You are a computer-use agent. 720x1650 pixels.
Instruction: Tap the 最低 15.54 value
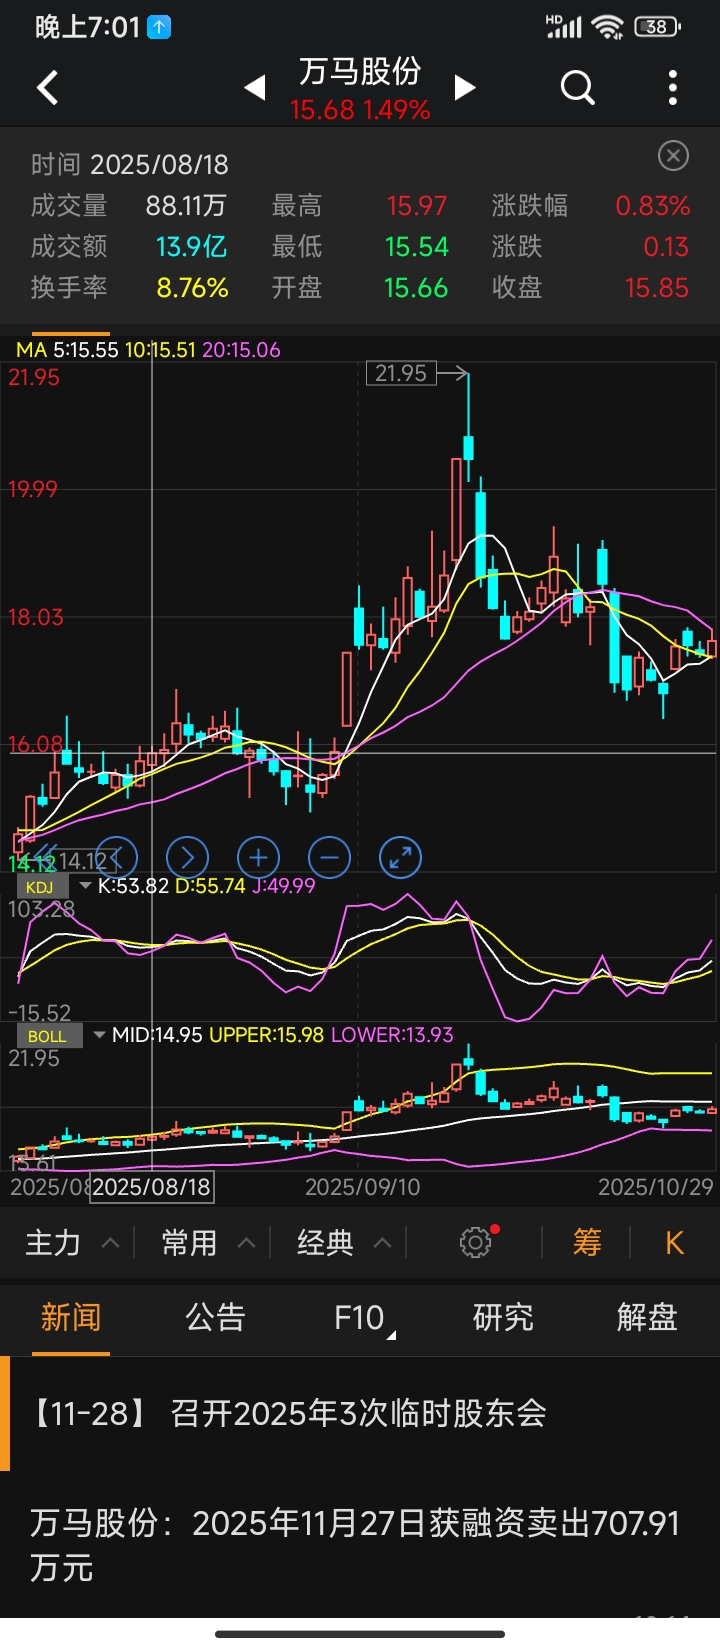tap(417, 247)
